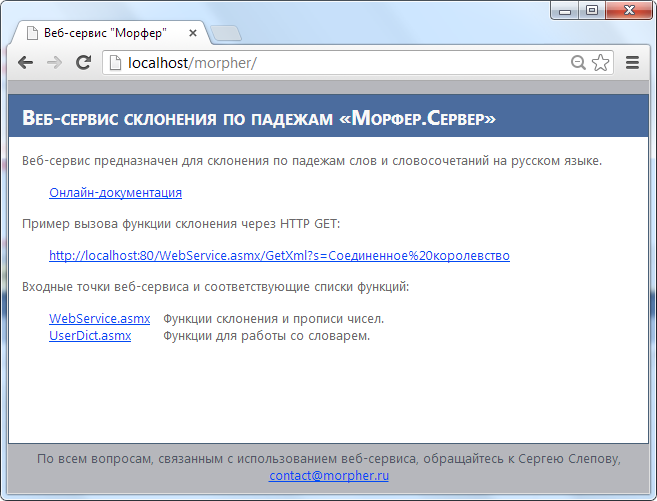Click the contact@morpher.ru email link

[x=329, y=476]
